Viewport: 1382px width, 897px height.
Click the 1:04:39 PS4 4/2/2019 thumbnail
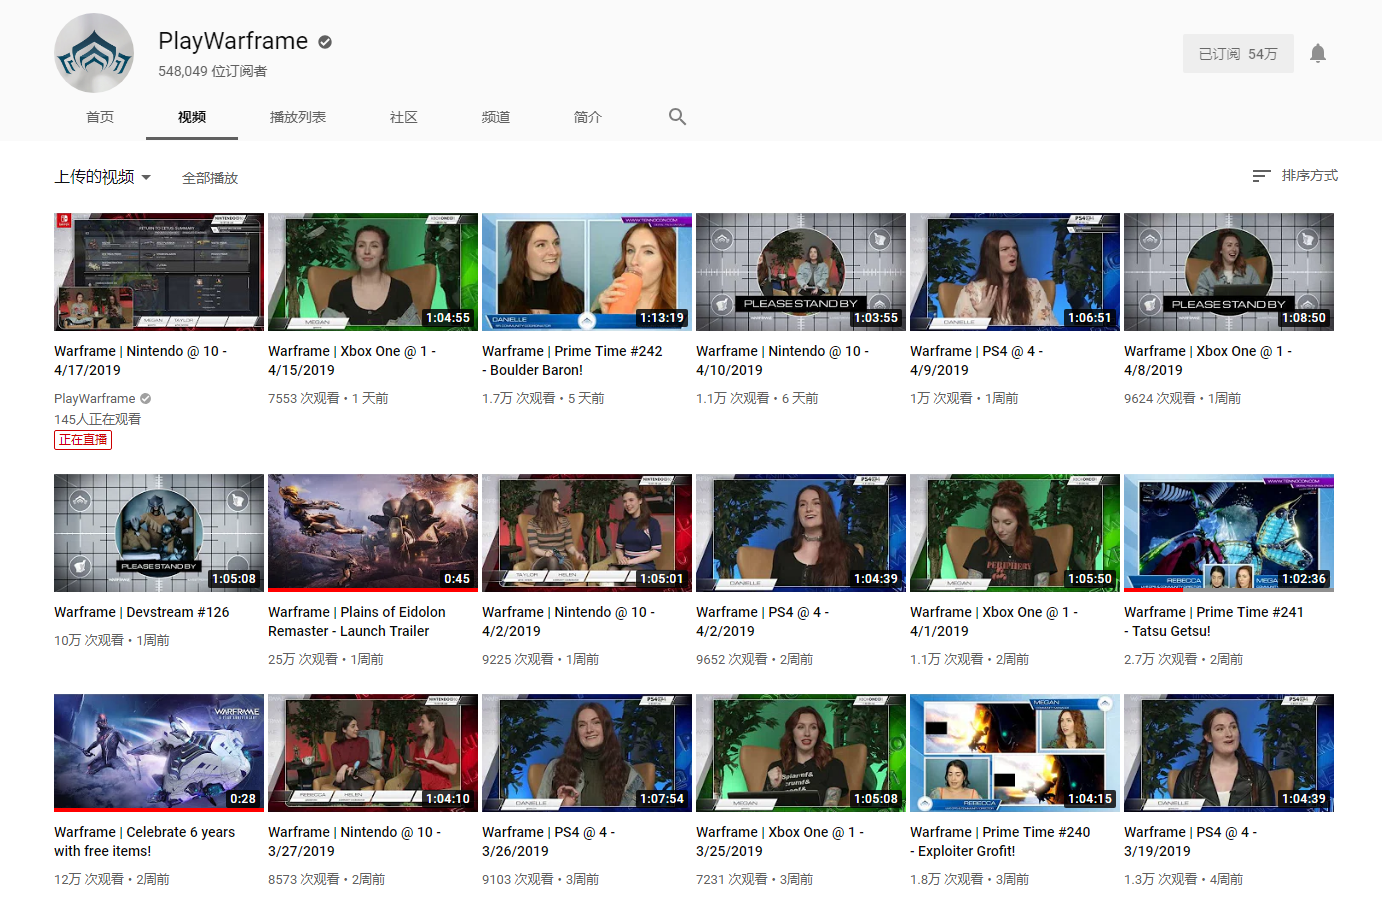click(x=801, y=533)
